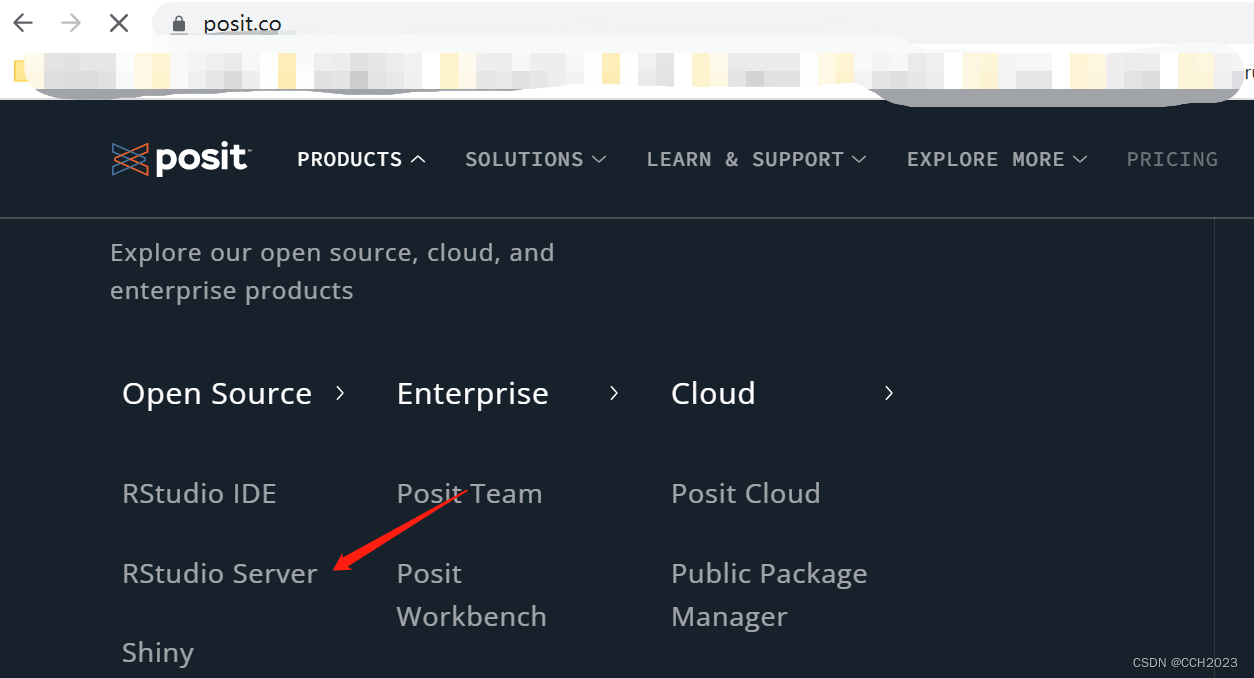
Task: Click the chevron next to PRODUCTS
Action: [x=418, y=159]
